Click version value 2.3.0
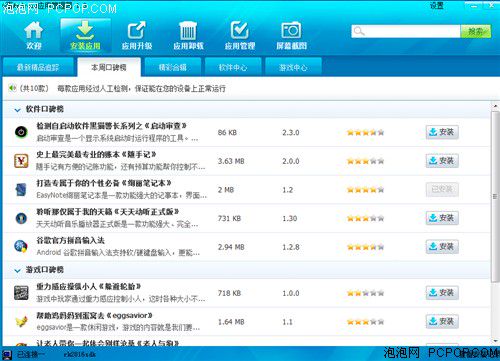 [291, 132]
